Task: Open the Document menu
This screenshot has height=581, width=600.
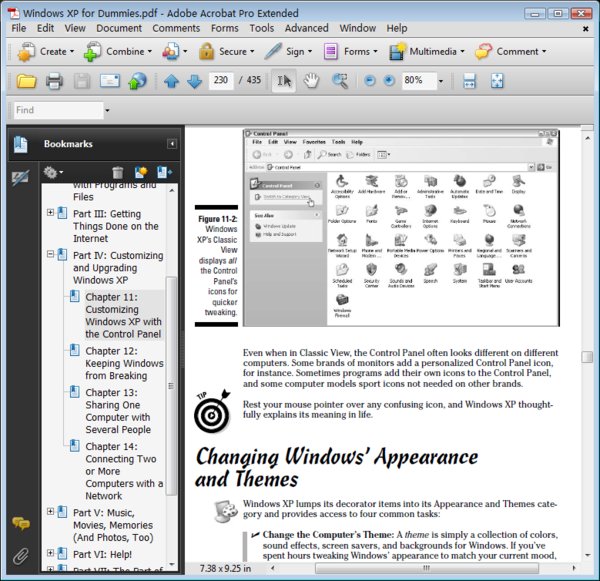Action: 119,28
